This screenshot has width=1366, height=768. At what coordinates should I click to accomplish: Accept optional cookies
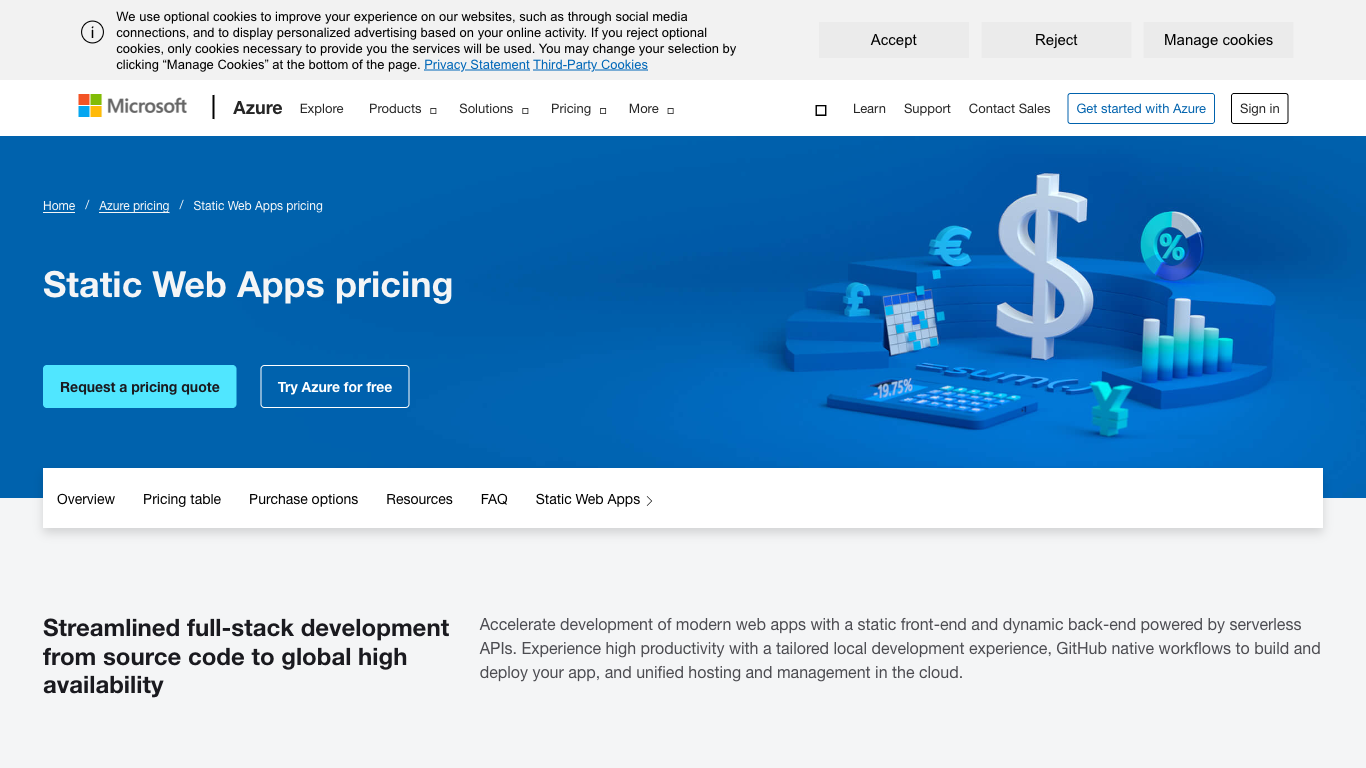(893, 40)
